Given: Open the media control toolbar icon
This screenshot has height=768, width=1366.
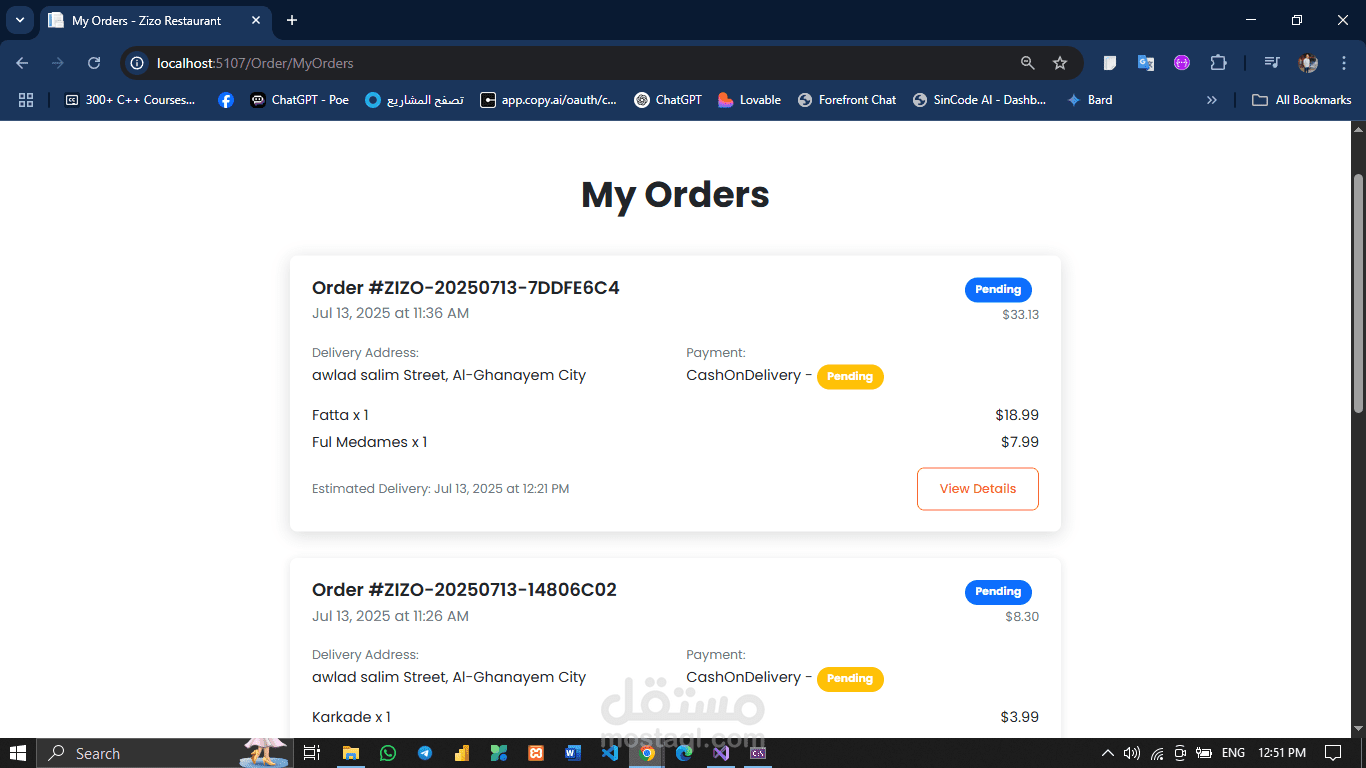Looking at the screenshot, I should click(1271, 63).
